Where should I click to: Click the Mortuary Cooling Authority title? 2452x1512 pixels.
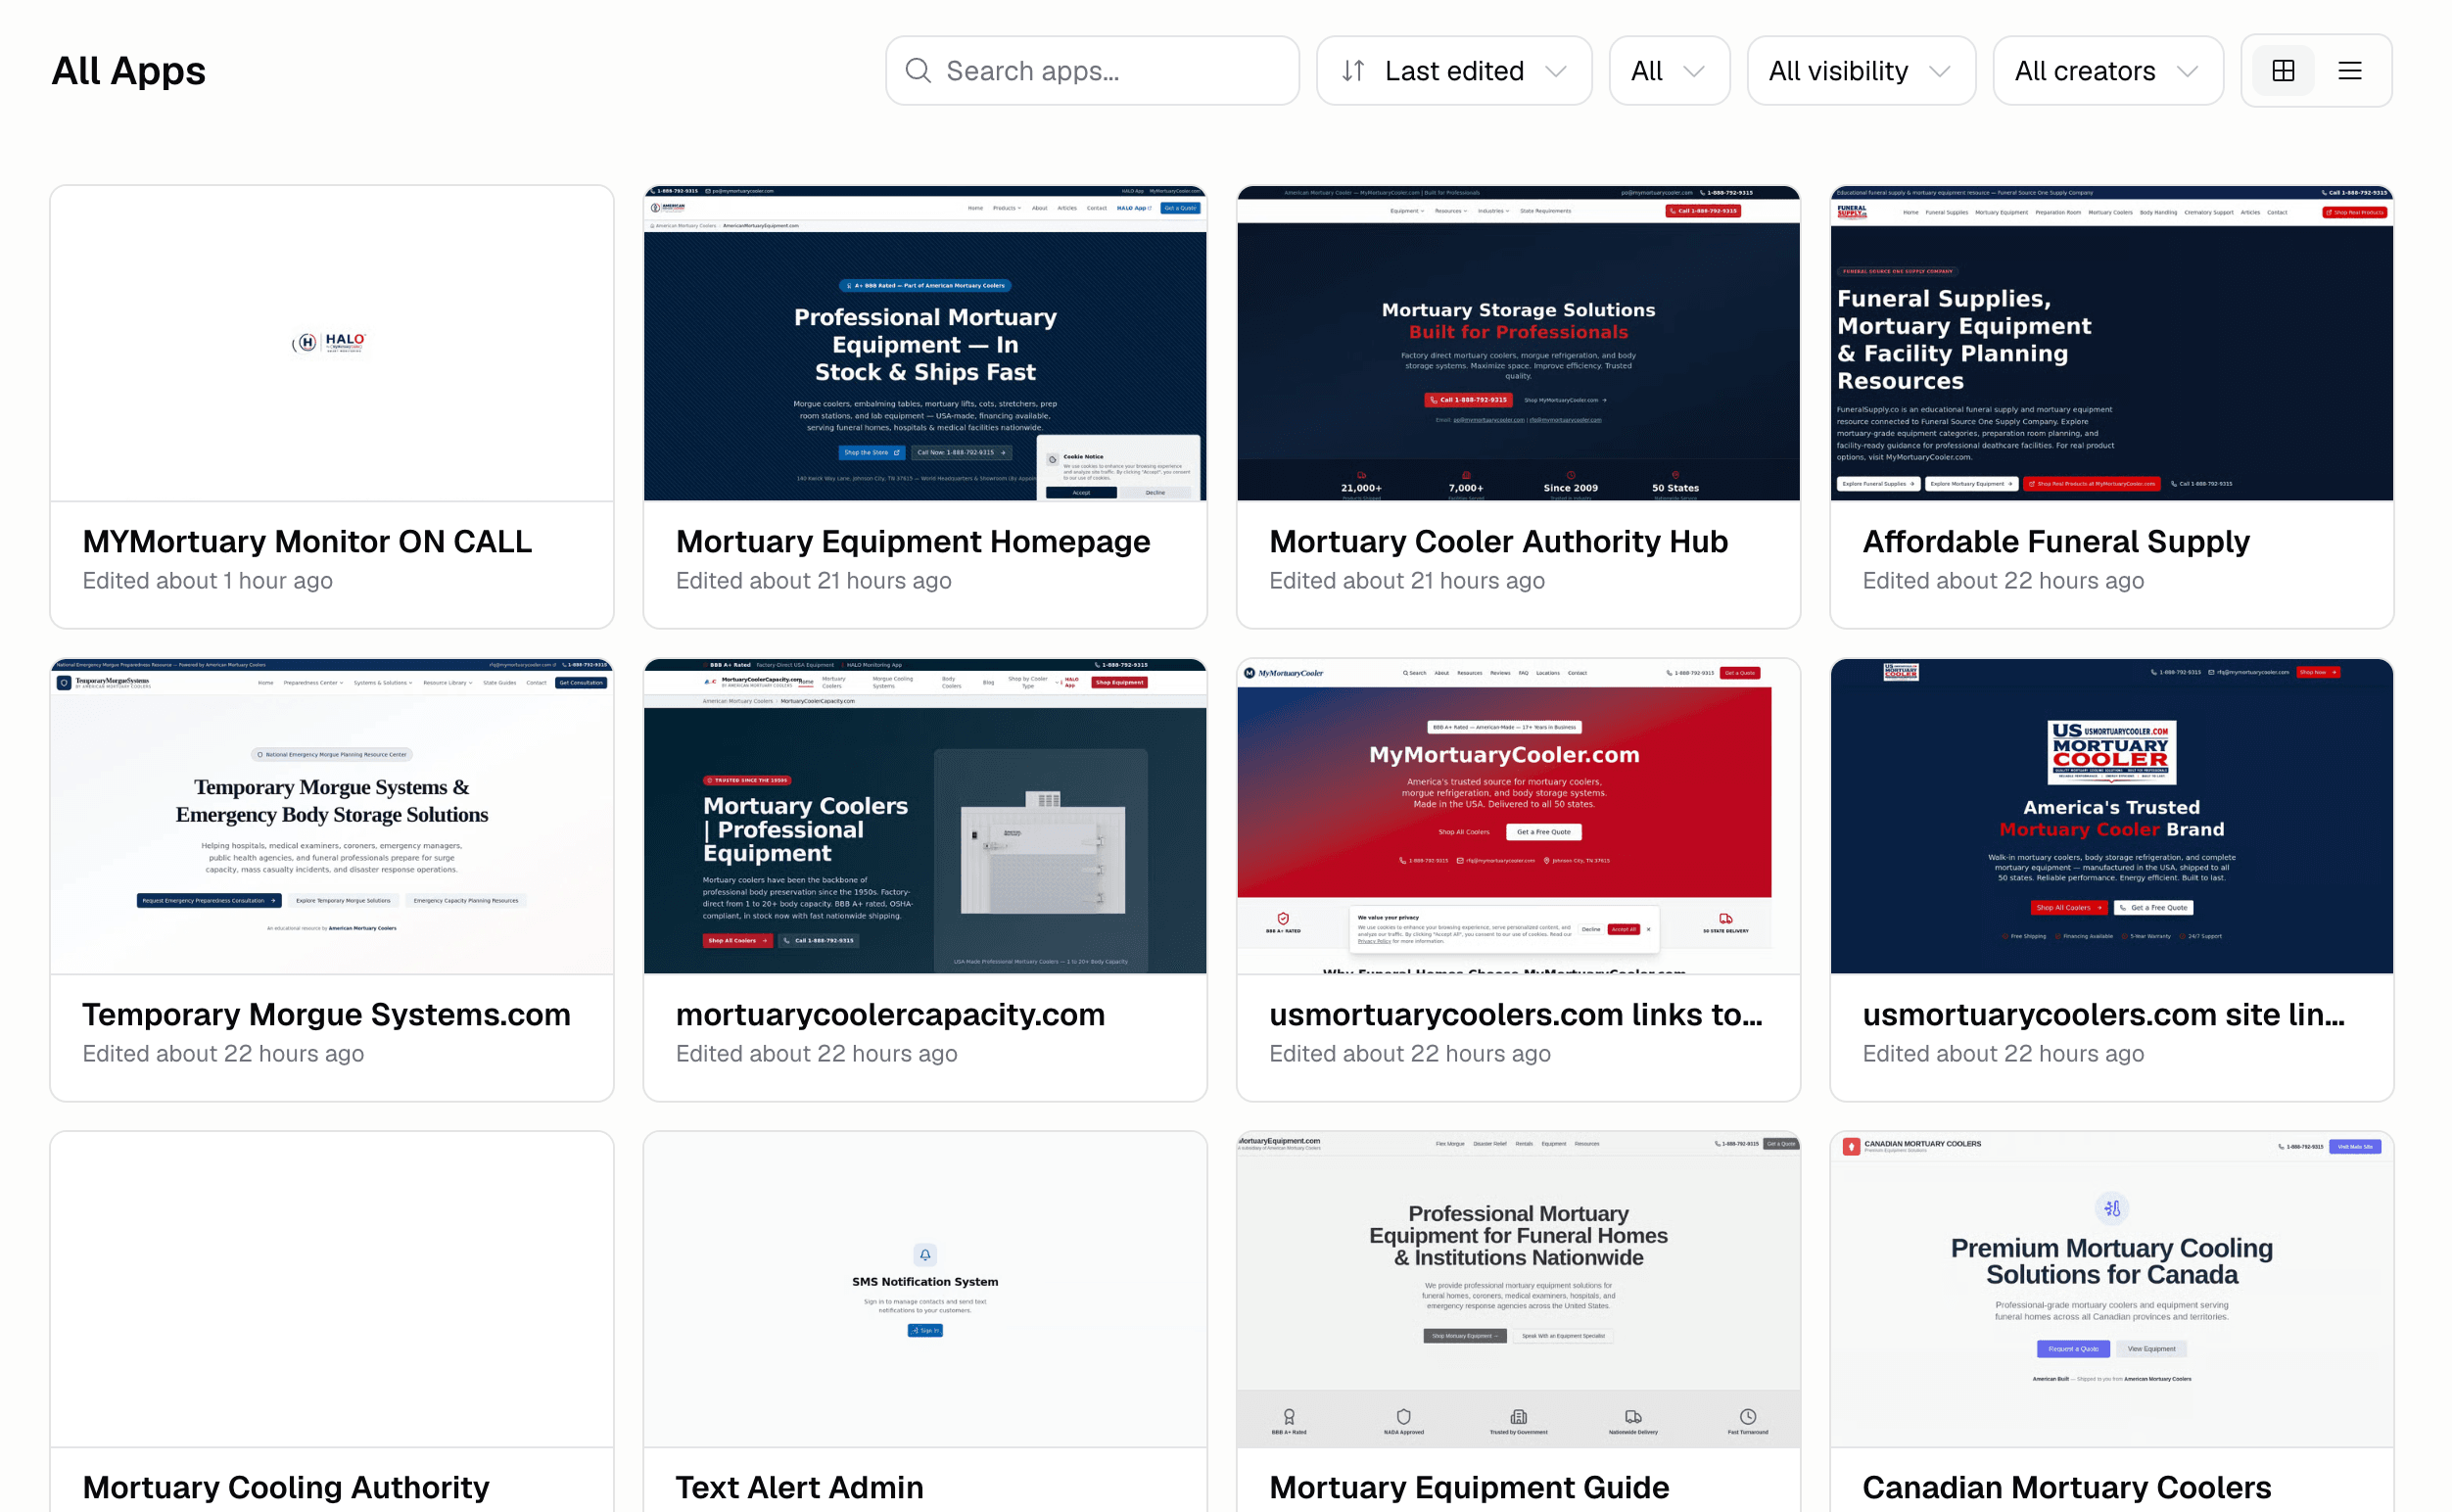[286, 1487]
